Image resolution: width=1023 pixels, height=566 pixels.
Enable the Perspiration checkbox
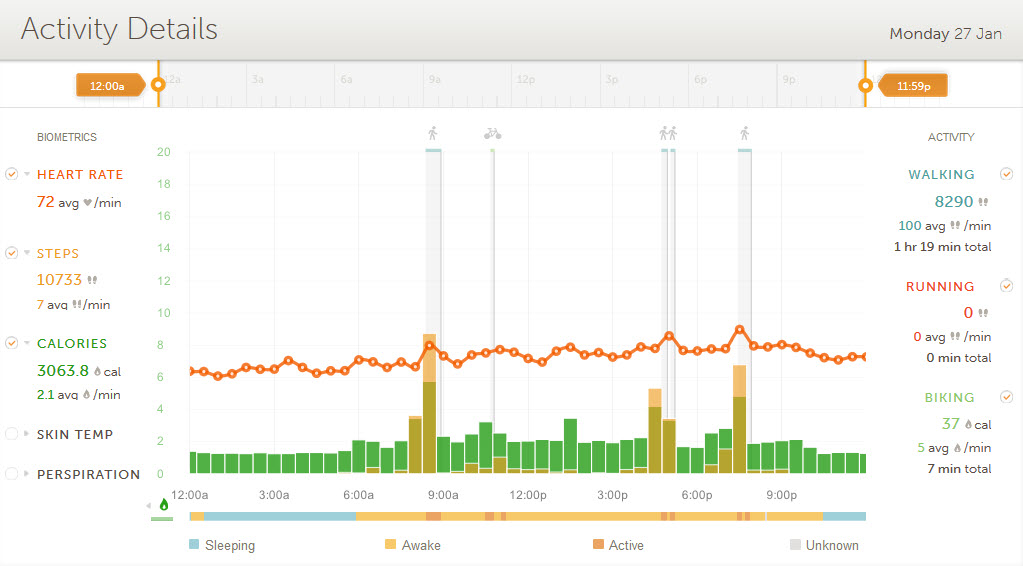[x=12, y=474]
